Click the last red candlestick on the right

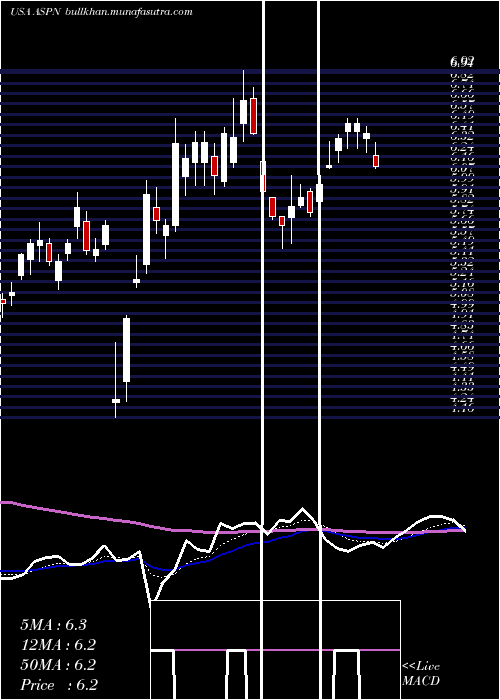coord(376,161)
